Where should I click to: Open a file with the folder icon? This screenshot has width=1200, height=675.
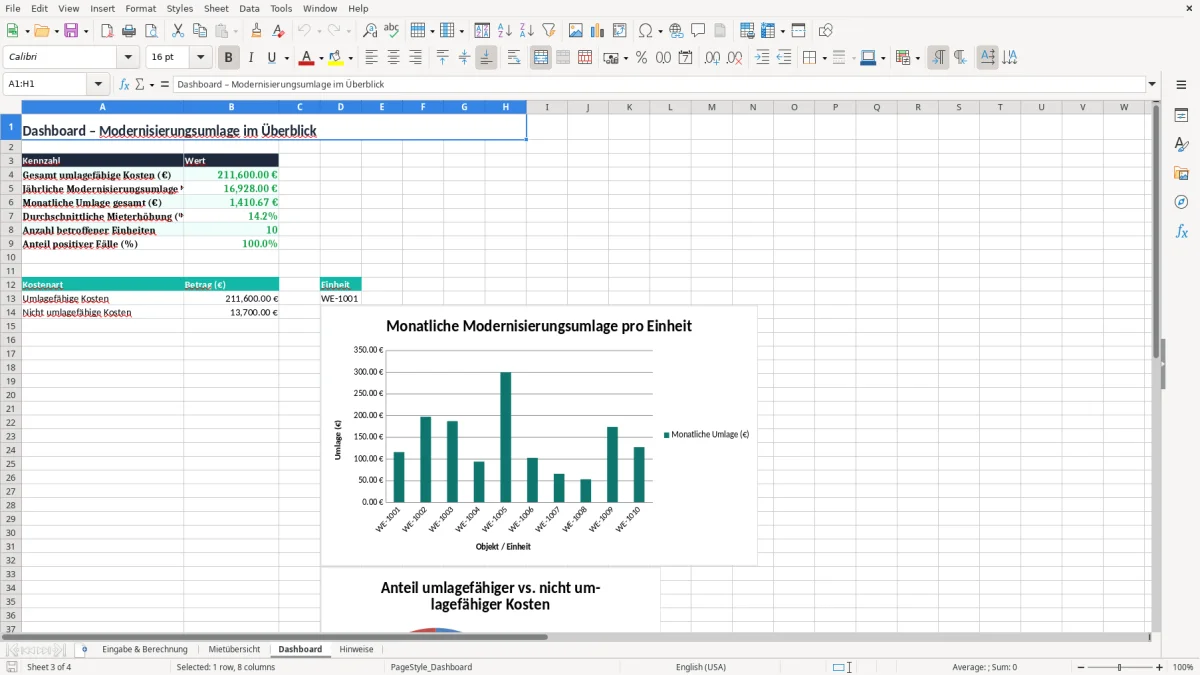click(41, 31)
